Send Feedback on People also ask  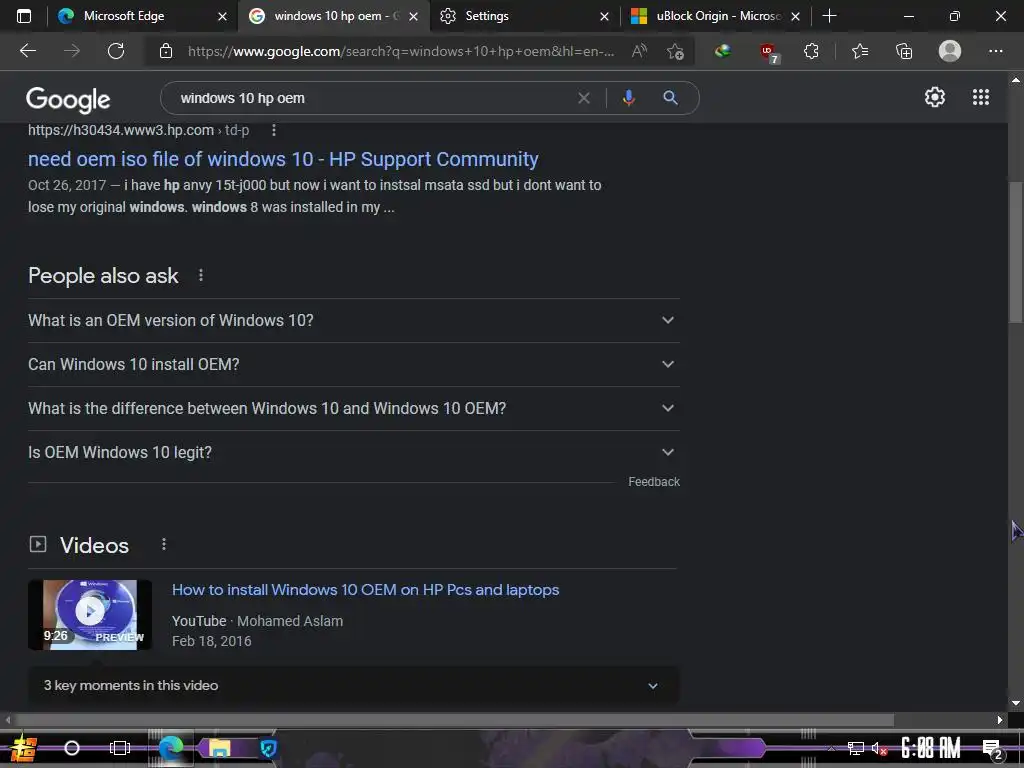(x=654, y=482)
